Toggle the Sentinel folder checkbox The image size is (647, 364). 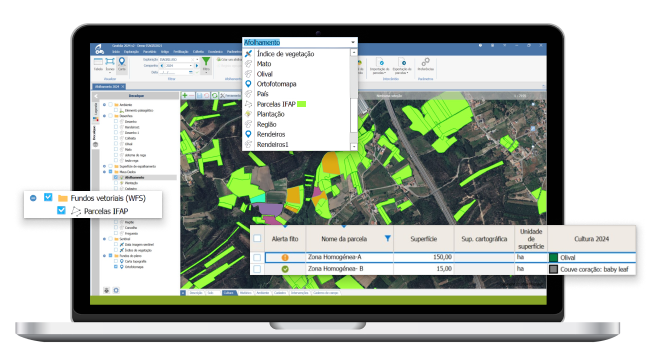[111, 239]
